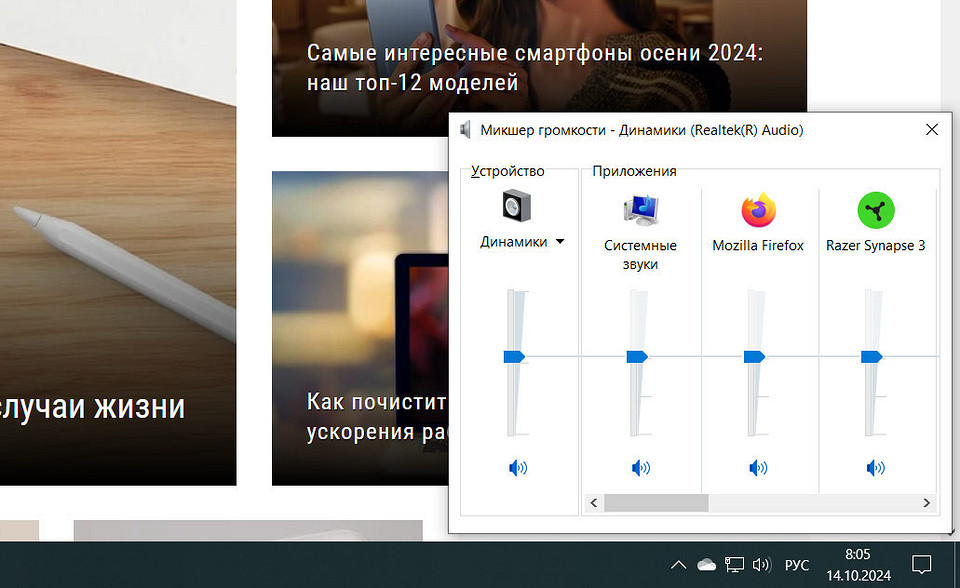
Task: Mute Razer Synapse 3 audio
Action: 876,467
